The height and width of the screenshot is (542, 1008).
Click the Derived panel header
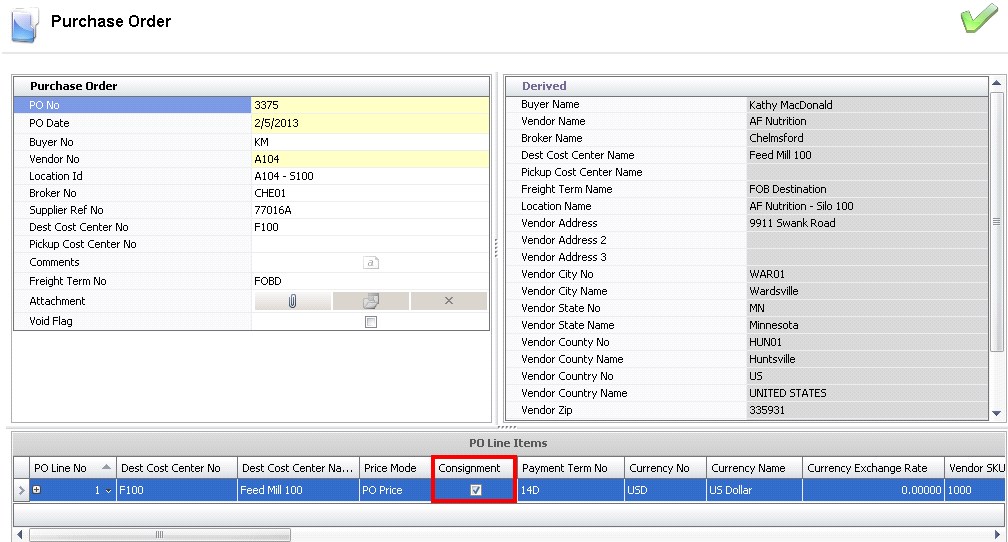point(746,86)
